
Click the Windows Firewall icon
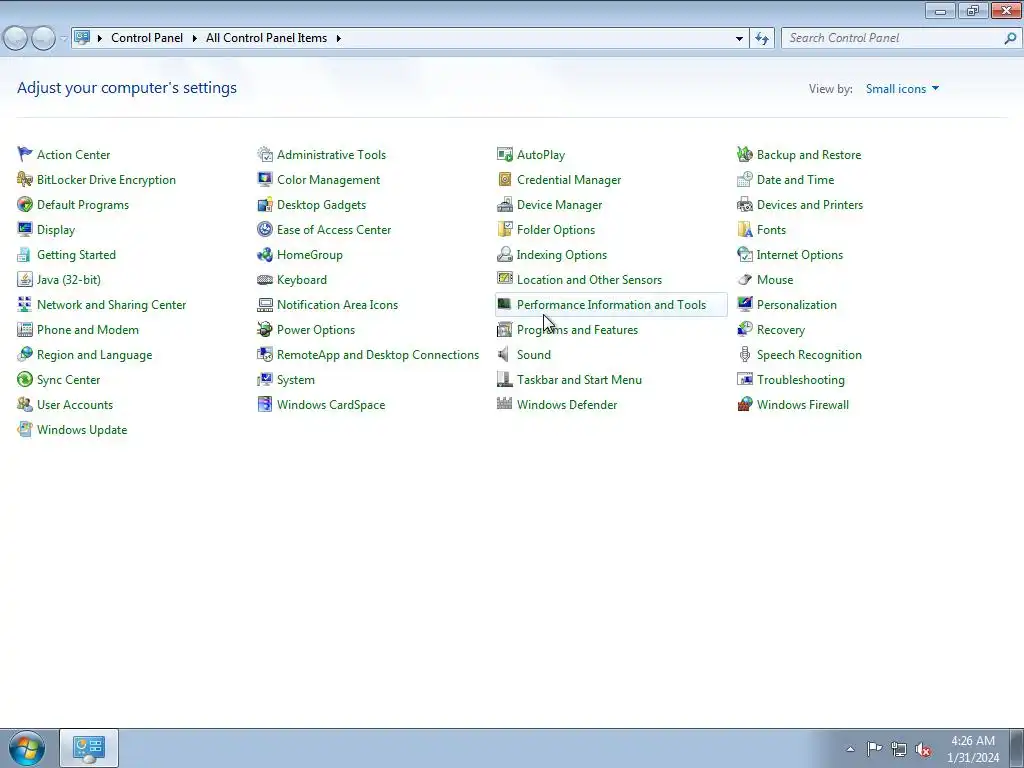point(744,405)
